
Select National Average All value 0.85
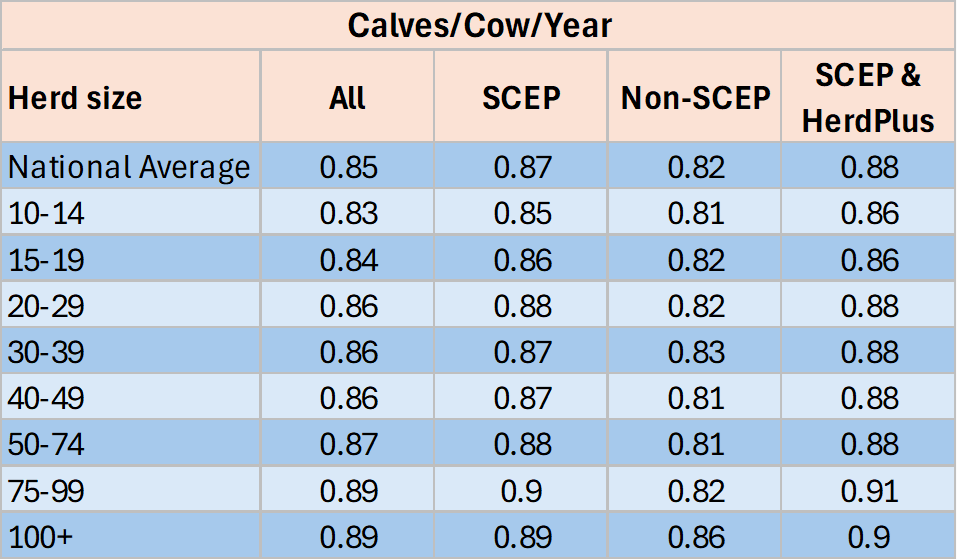[348, 167]
